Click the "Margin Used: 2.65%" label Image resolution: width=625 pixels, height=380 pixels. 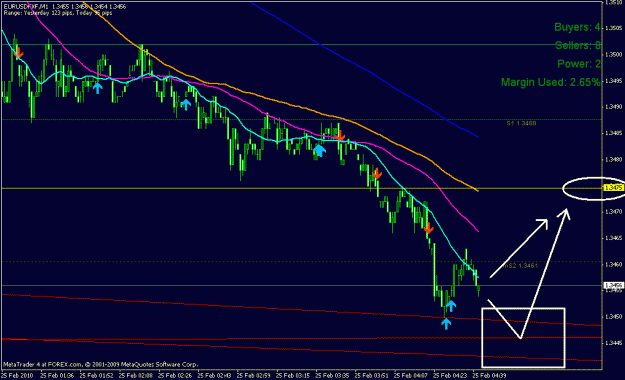coord(550,82)
